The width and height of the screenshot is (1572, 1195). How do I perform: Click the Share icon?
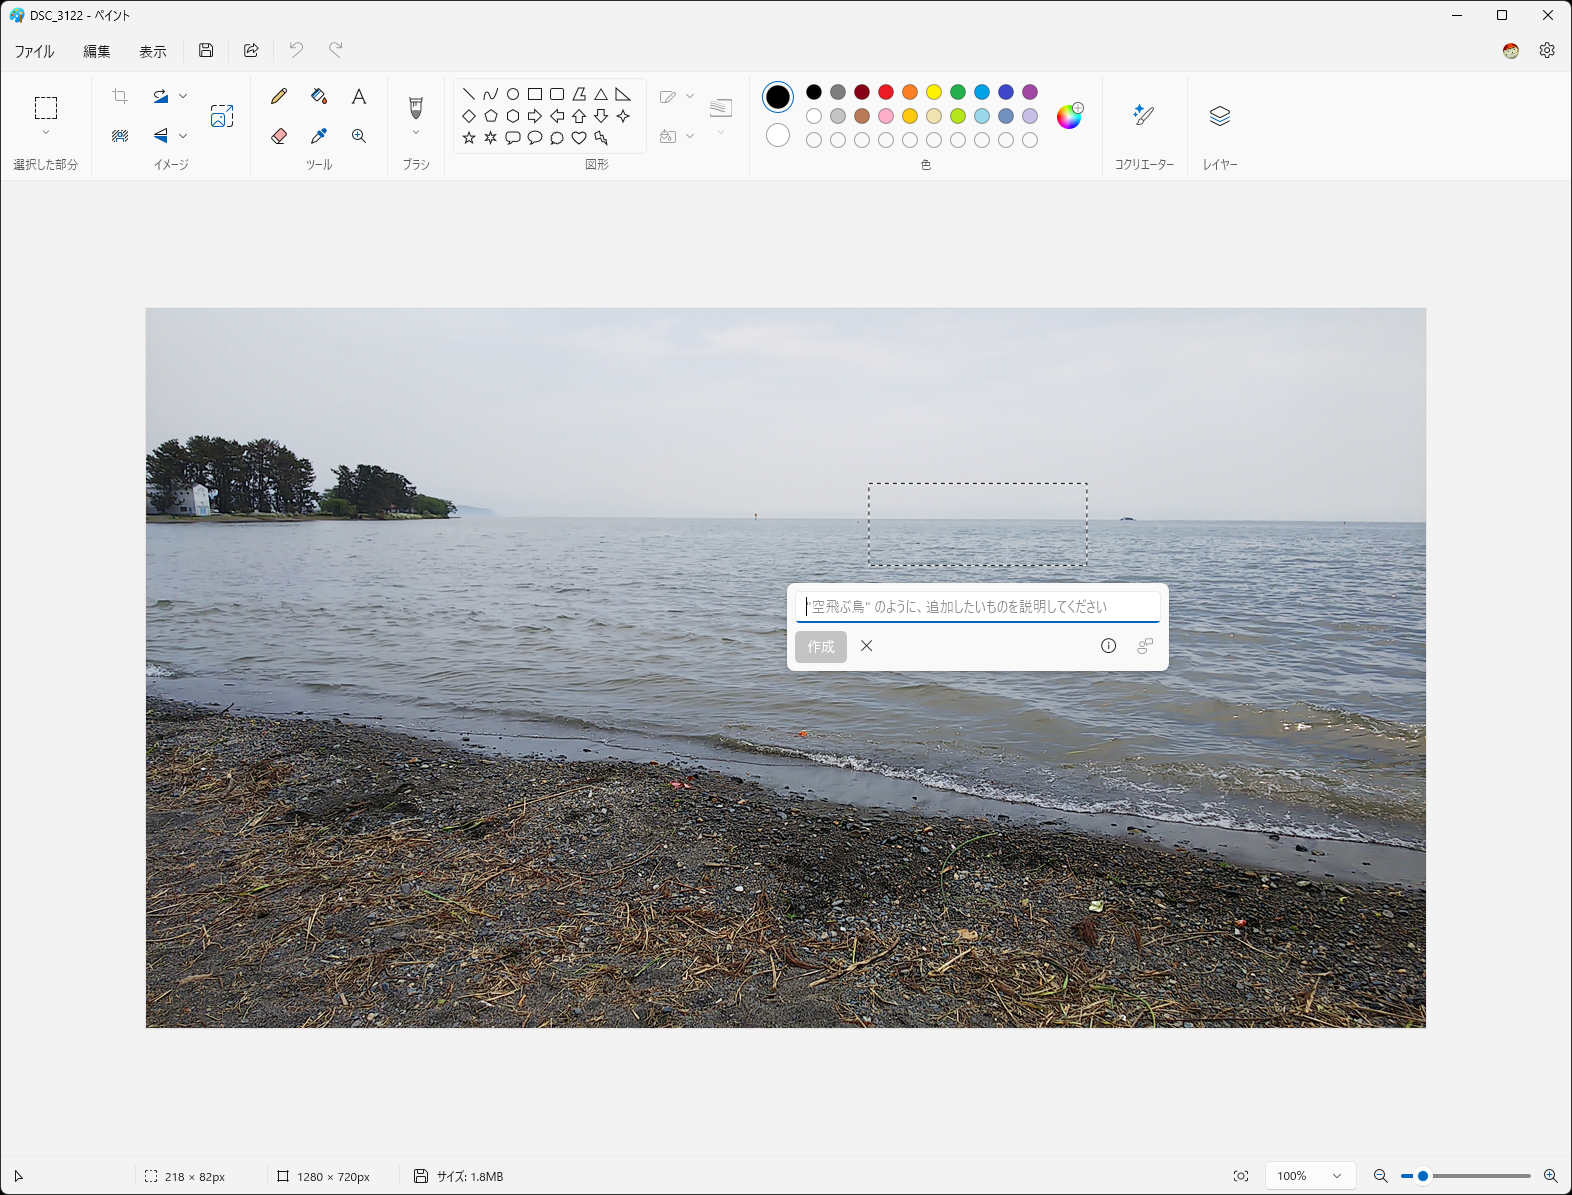(x=251, y=50)
